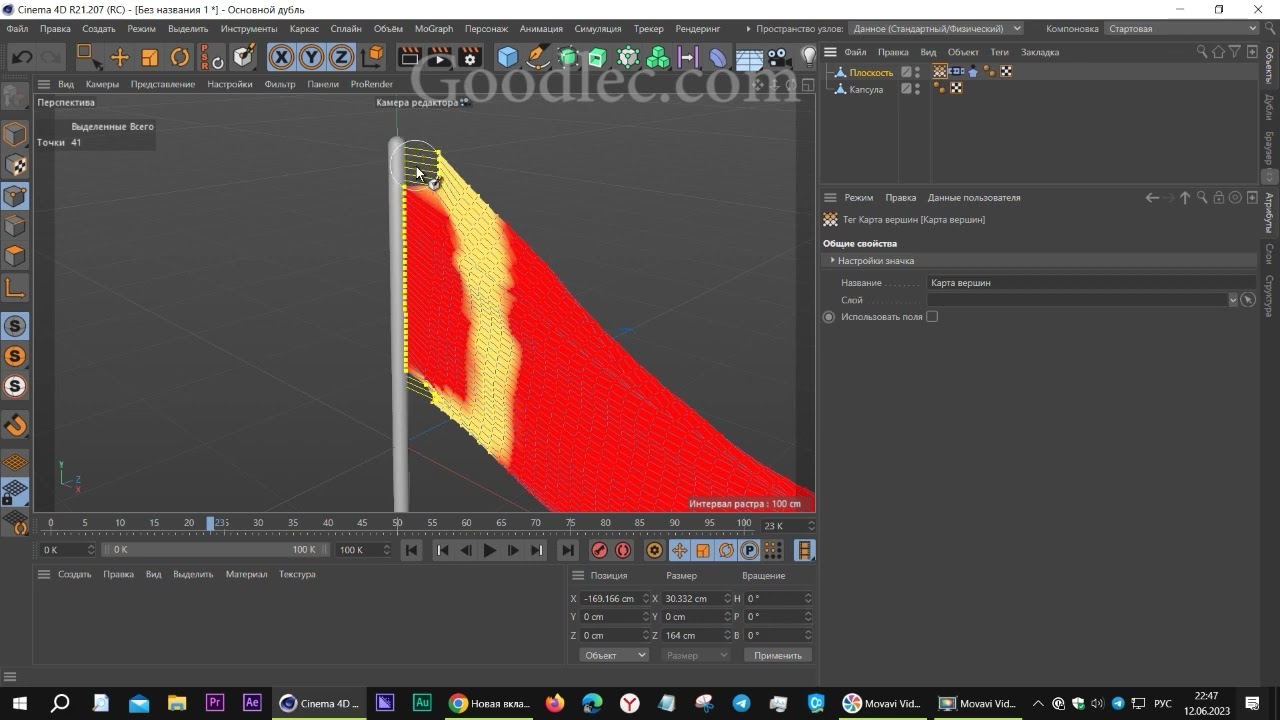Viewport: 1280px width, 720px height.
Task: Open Premiere Pro from the taskbar
Action: point(213,703)
